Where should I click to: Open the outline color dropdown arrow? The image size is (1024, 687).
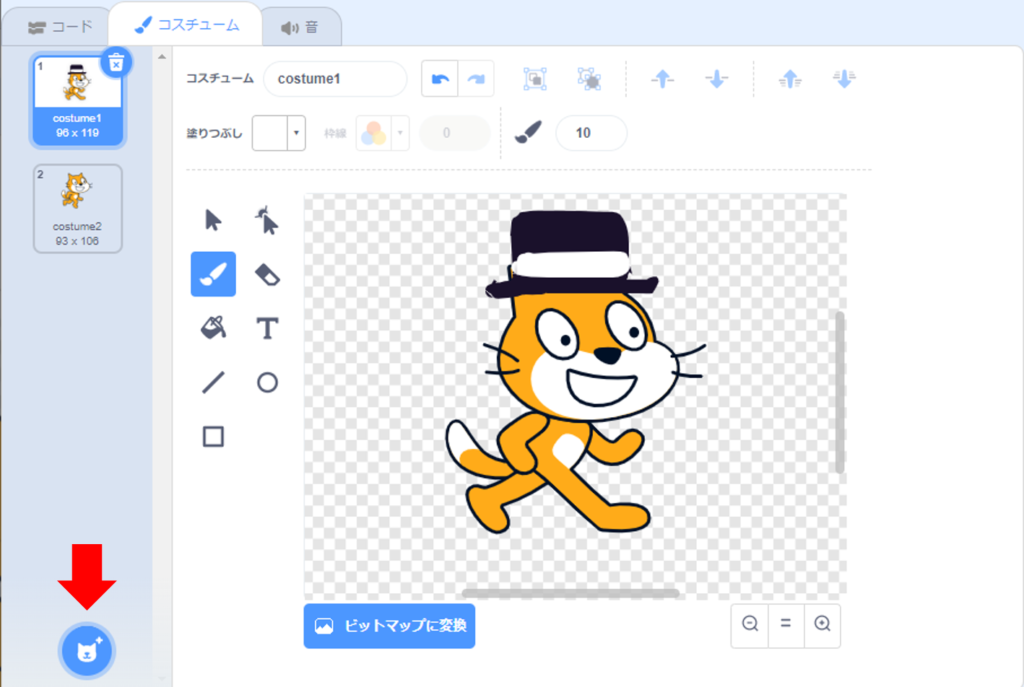pos(400,133)
